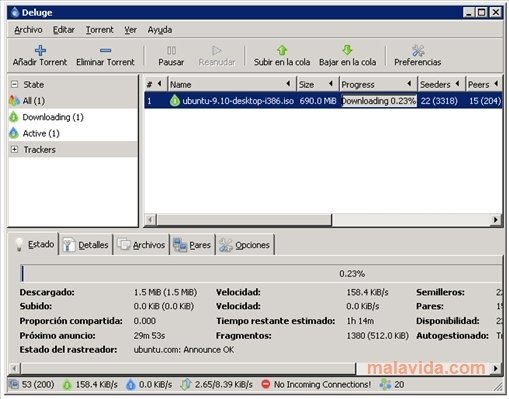Viewport: 509px width, 399px height.
Task: Click the lightbulb icon on the Estado tab
Action: (x=19, y=244)
